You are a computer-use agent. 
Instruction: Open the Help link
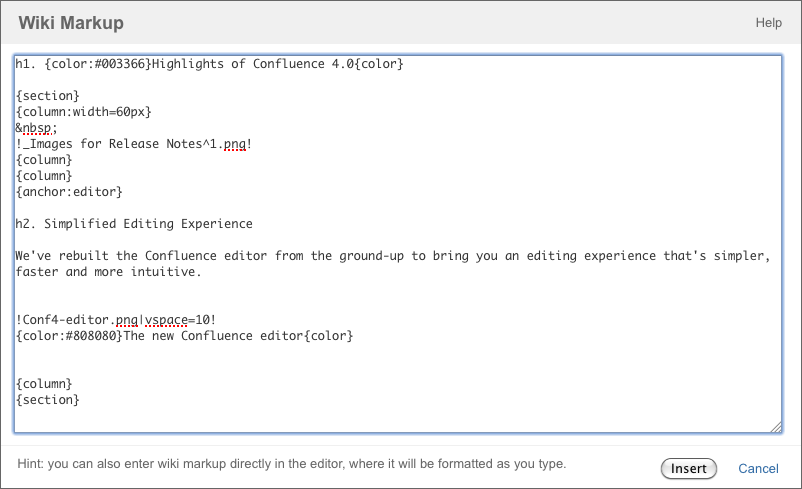[x=768, y=23]
